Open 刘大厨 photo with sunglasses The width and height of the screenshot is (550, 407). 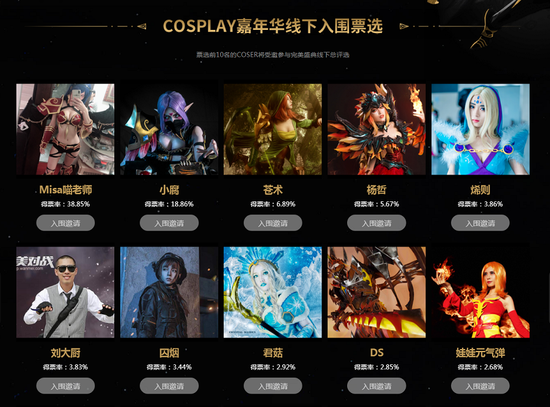pos(65,292)
